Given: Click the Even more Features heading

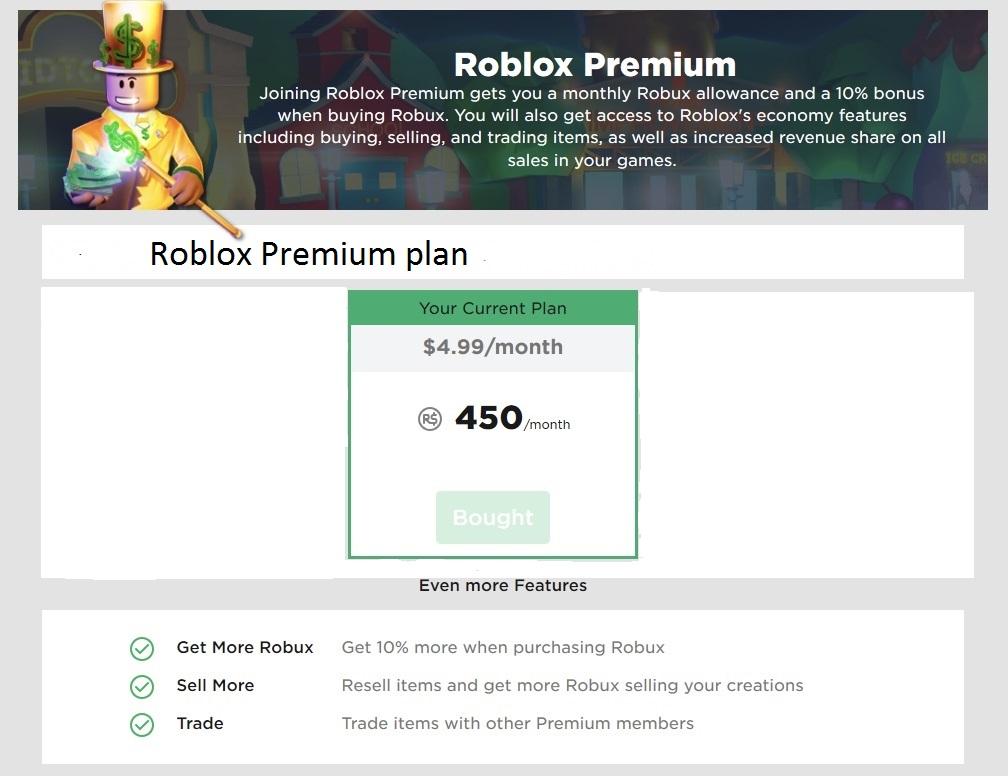Looking at the screenshot, I should tap(502, 585).
